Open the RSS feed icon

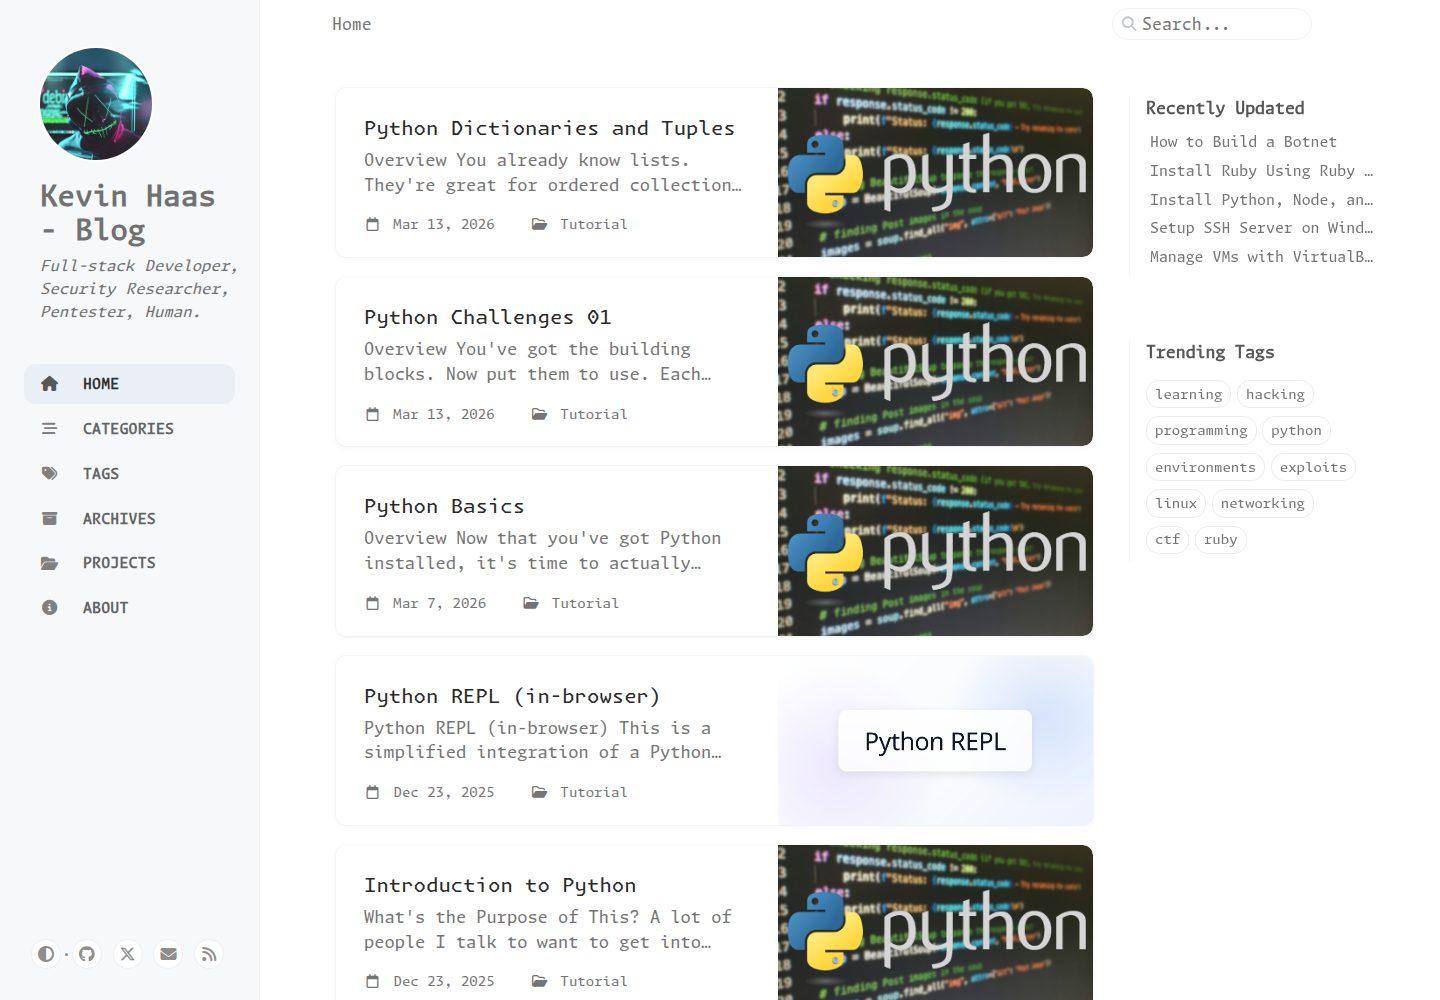[209, 954]
